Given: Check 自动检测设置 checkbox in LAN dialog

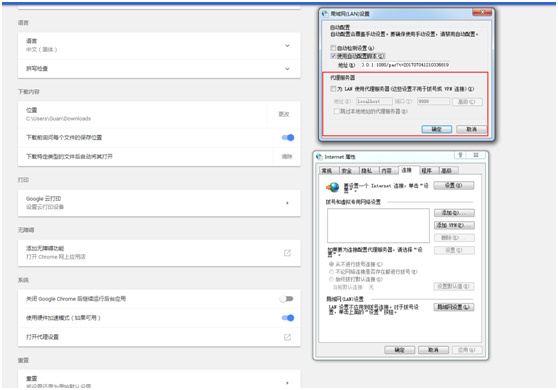Looking at the screenshot, I should point(333,48).
